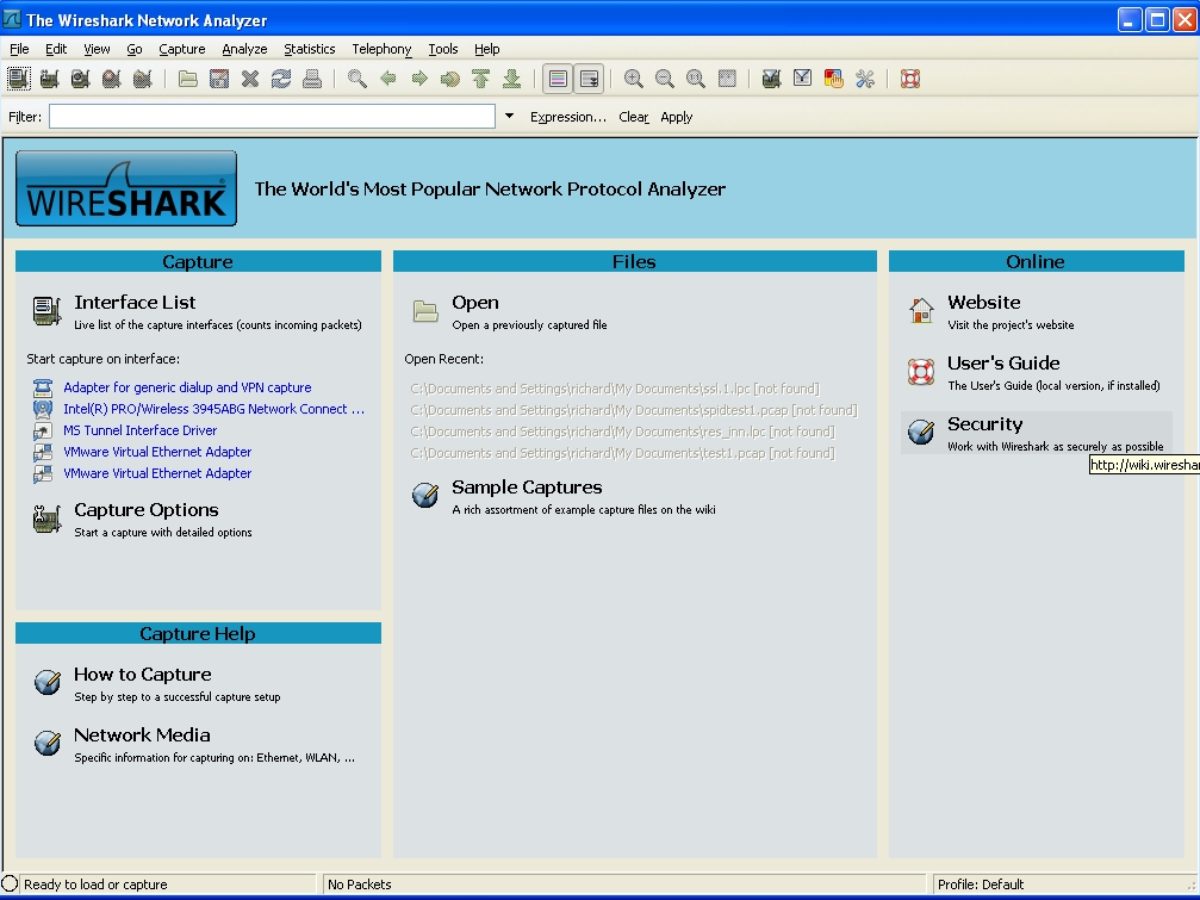The image size is (1200, 900).
Task: Click Open to load a captured file
Action: click(x=475, y=302)
